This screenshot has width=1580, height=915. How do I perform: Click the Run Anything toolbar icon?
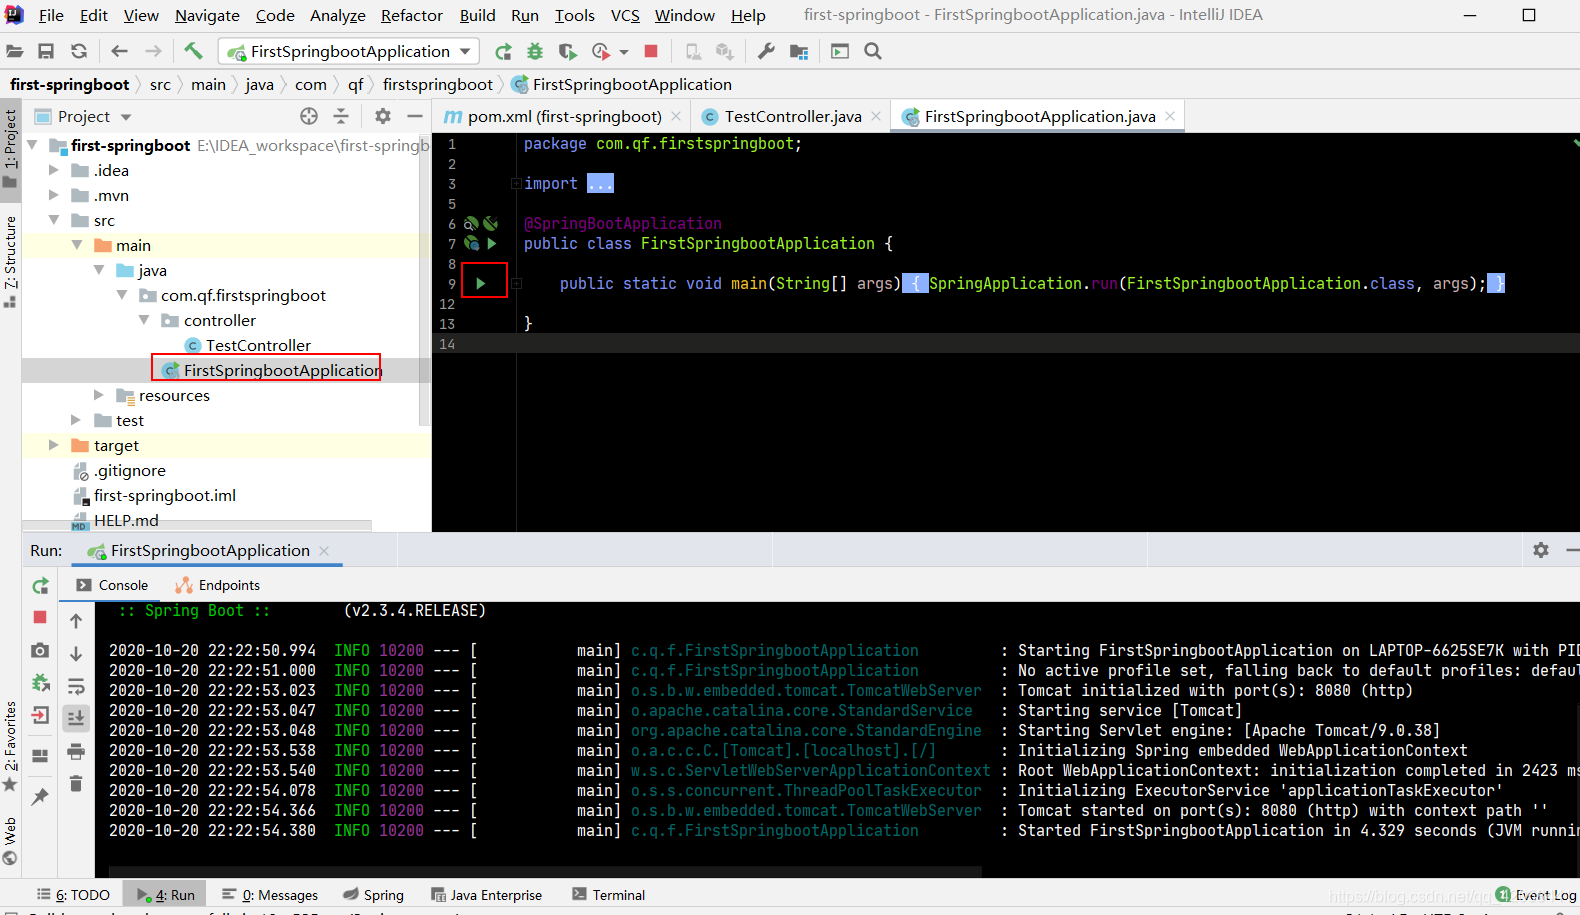pyautogui.click(x=840, y=51)
